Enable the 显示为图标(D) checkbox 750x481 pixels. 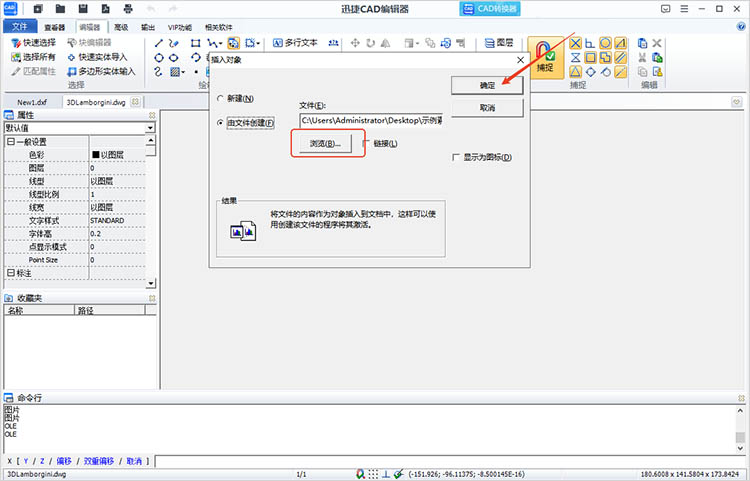456,157
